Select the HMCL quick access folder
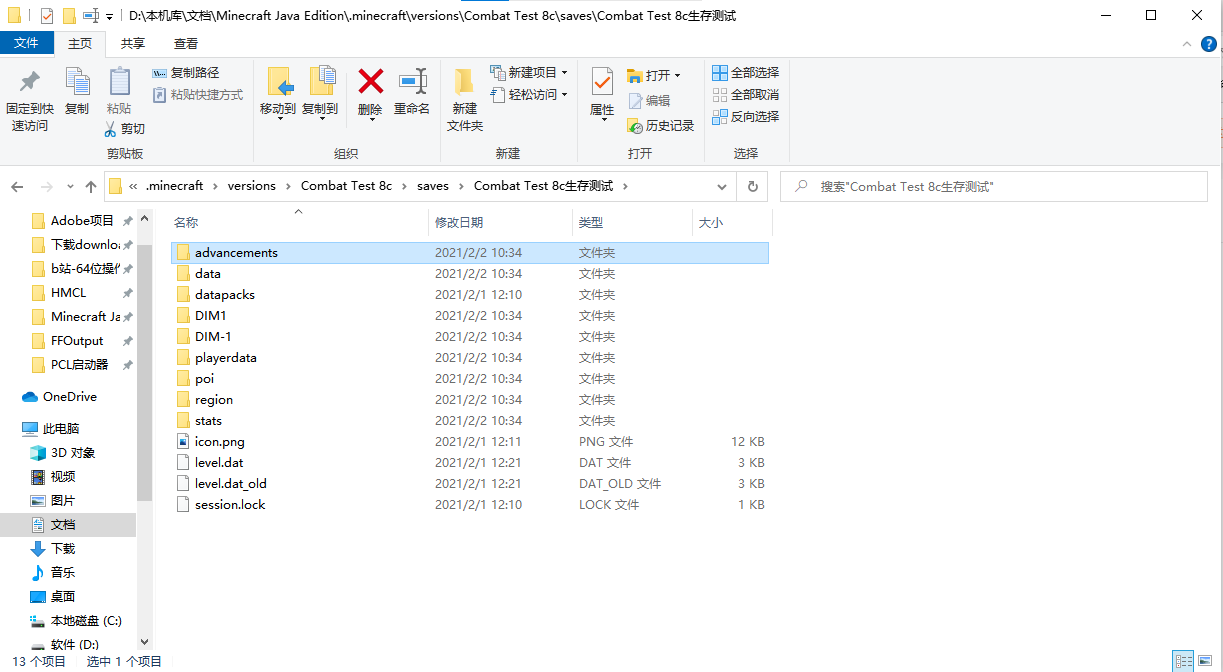The height and width of the screenshot is (672, 1223). click(69, 293)
